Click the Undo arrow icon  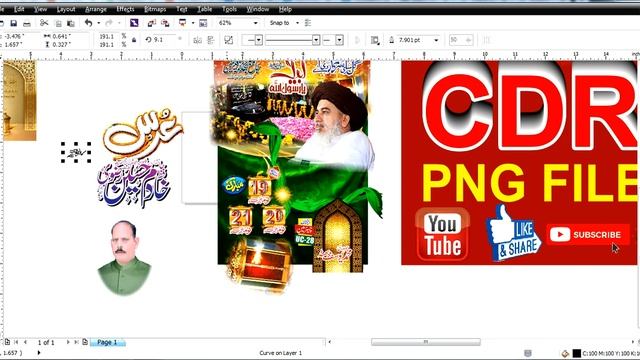(89, 23)
